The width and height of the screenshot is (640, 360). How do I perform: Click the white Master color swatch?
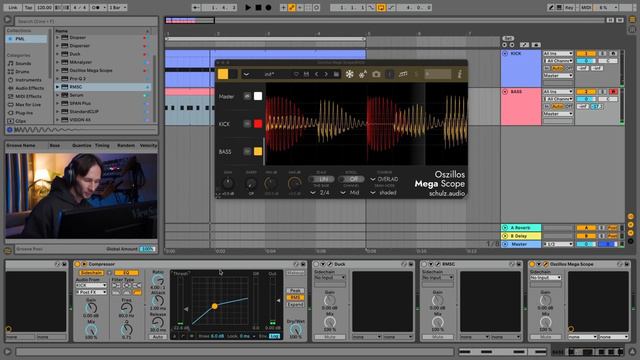pos(258,96)
